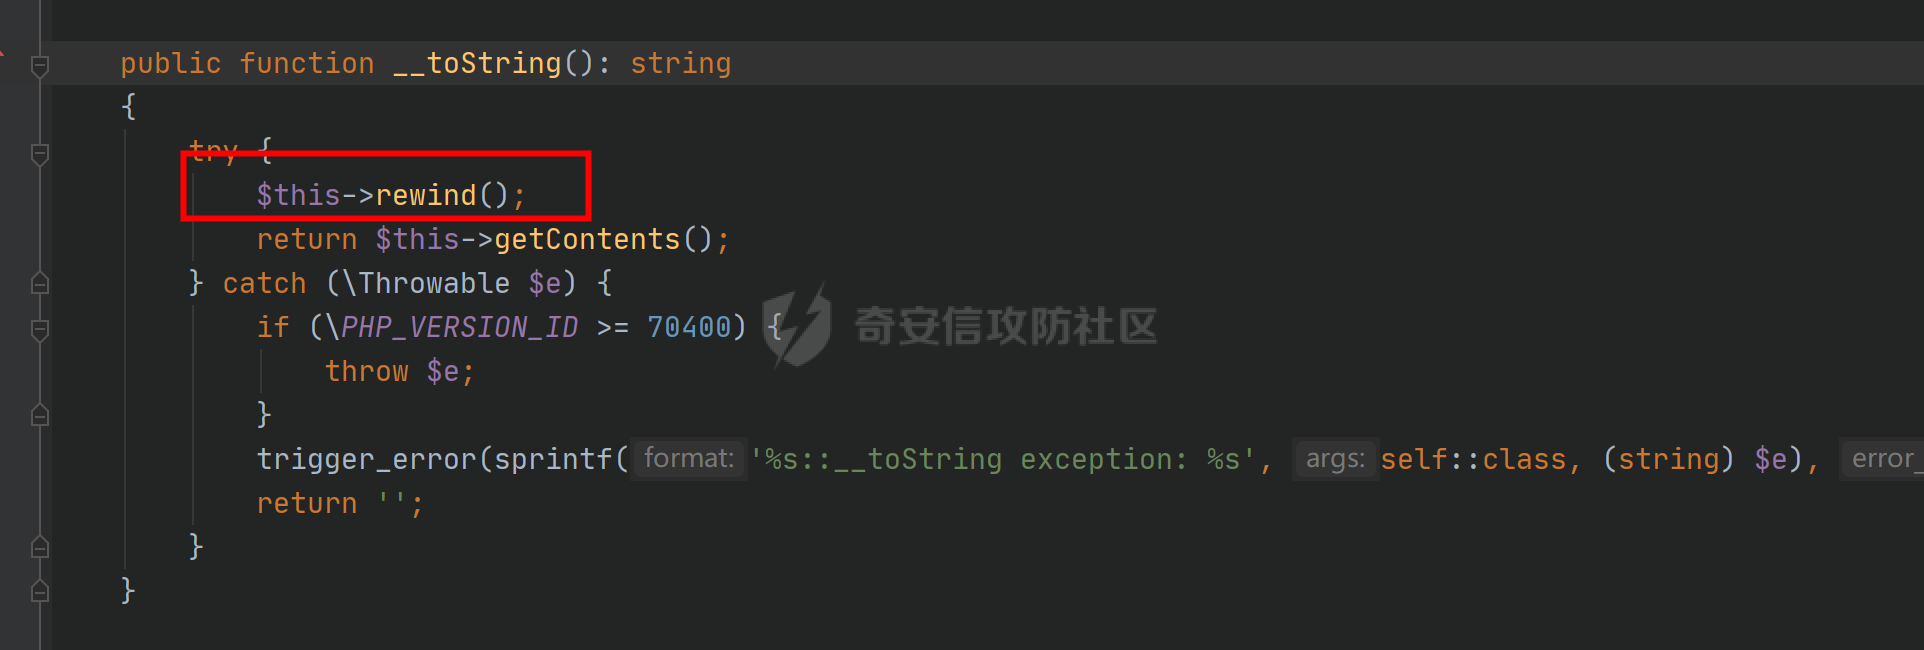1924x650 pixels.
Task: Click fold end marker at function closing brace
Action: click(40, 591)
